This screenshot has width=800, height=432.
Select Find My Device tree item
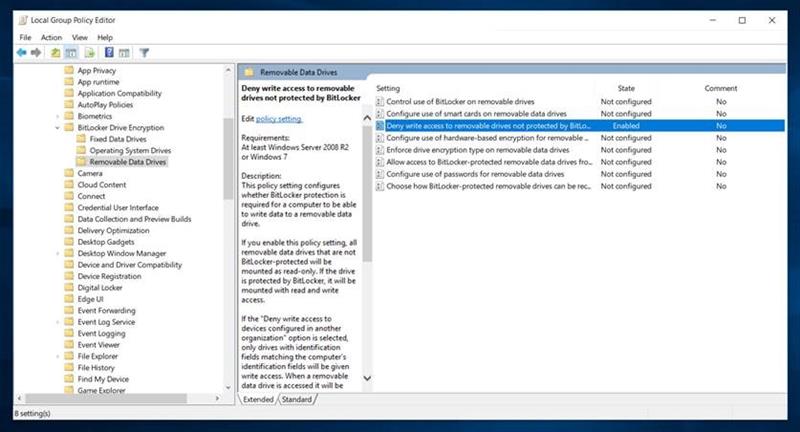click(103, 379)
